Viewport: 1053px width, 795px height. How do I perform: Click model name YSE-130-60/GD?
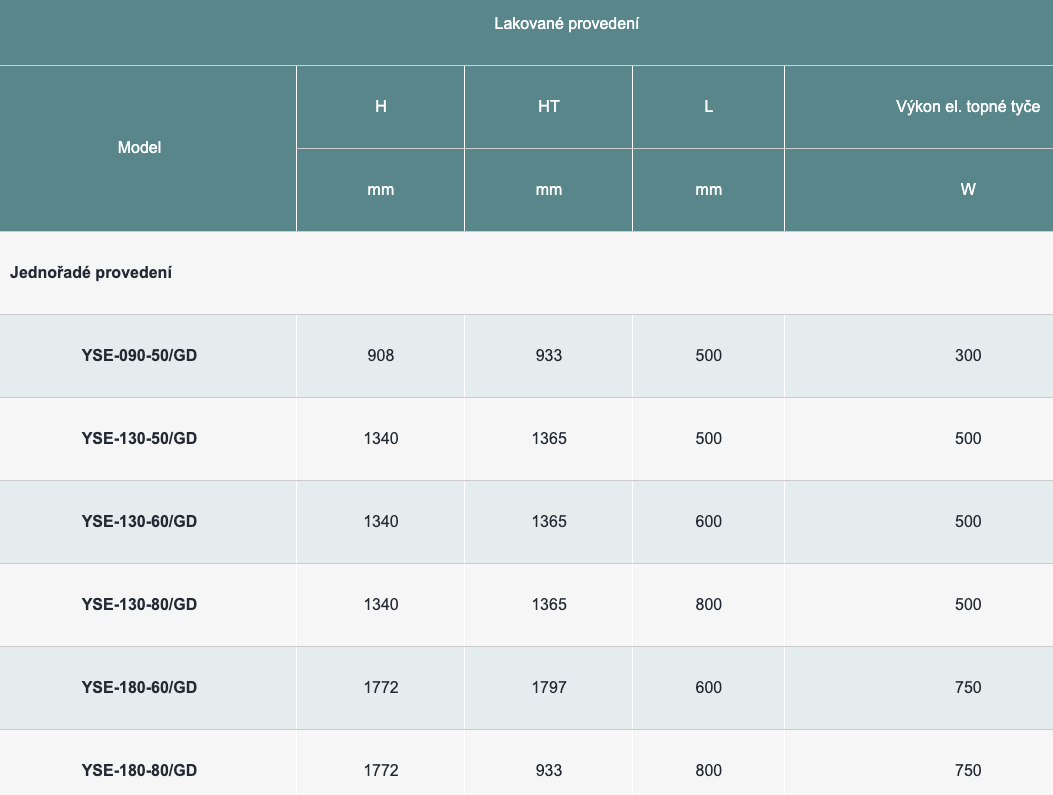(x=139, y=522)
